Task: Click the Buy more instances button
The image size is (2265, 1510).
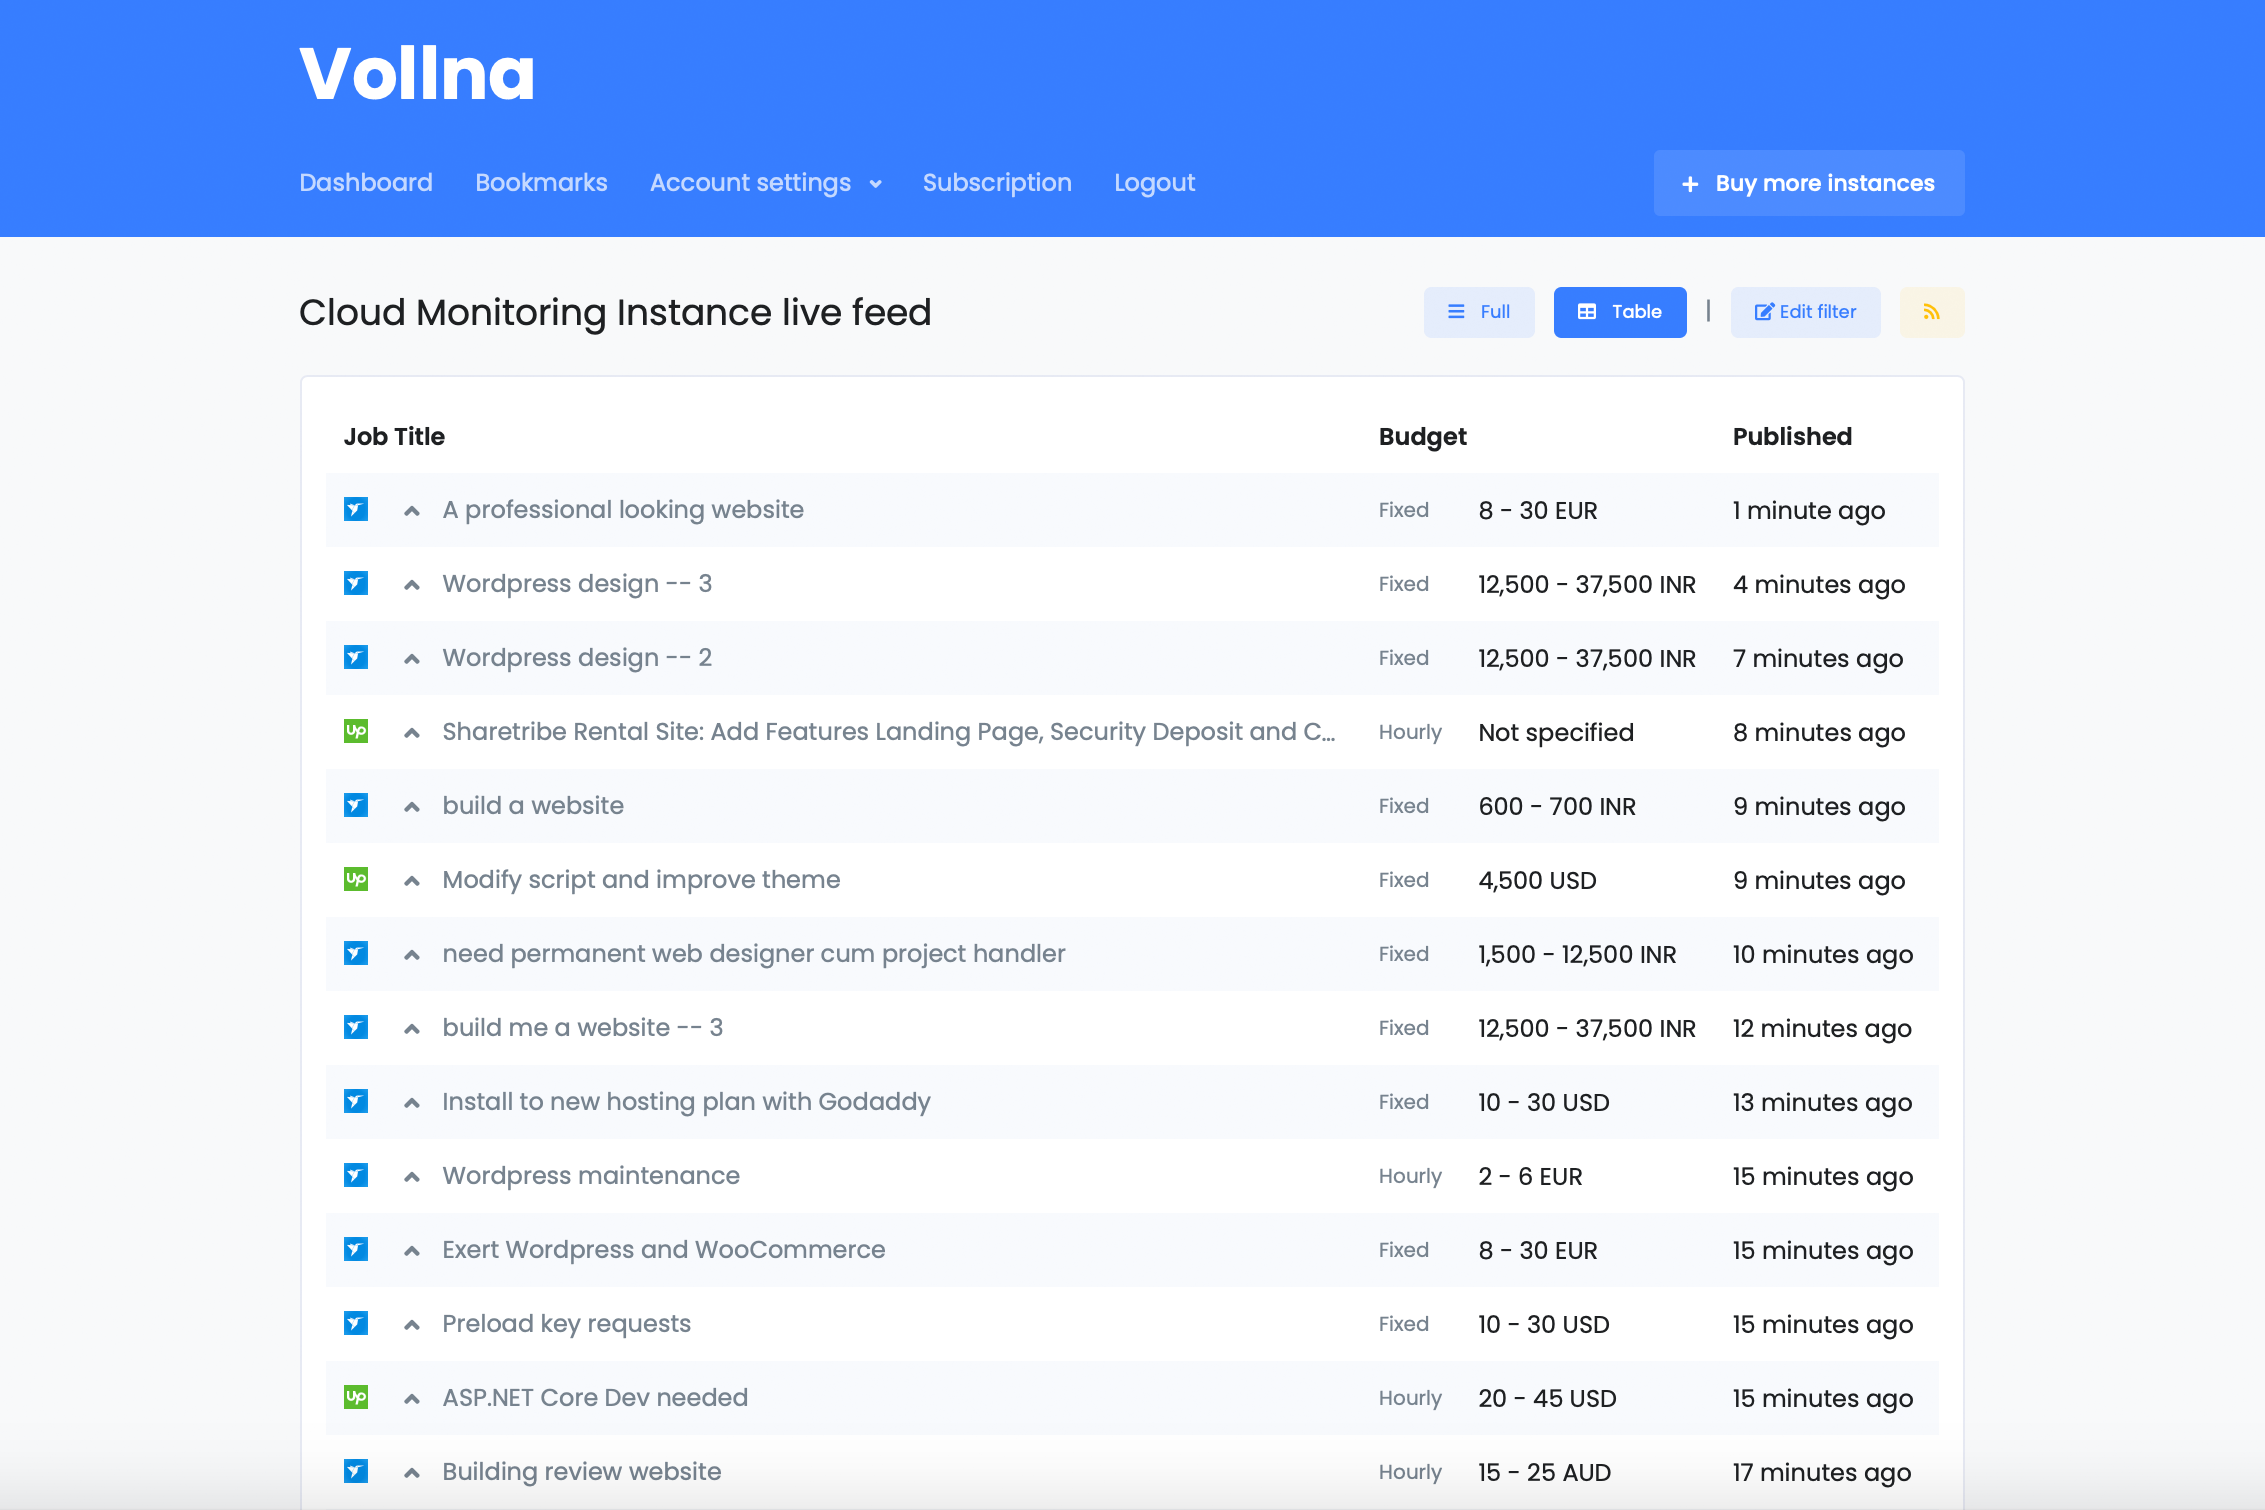Action: (x=1808, y=183)
